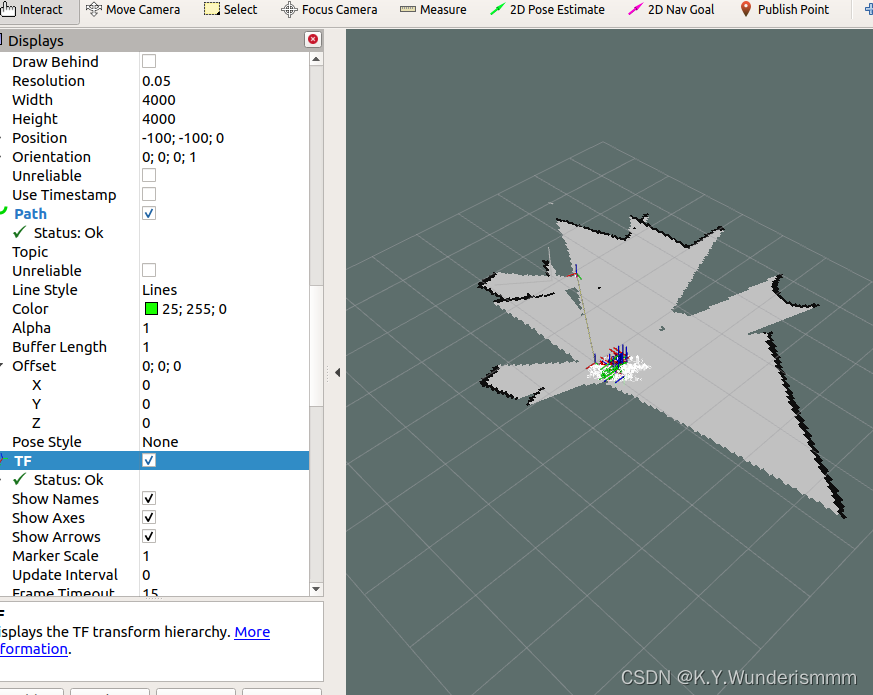873x695 pixels.
Task: Click the Position value -100; -100; 0
Action: coord(183,138)
